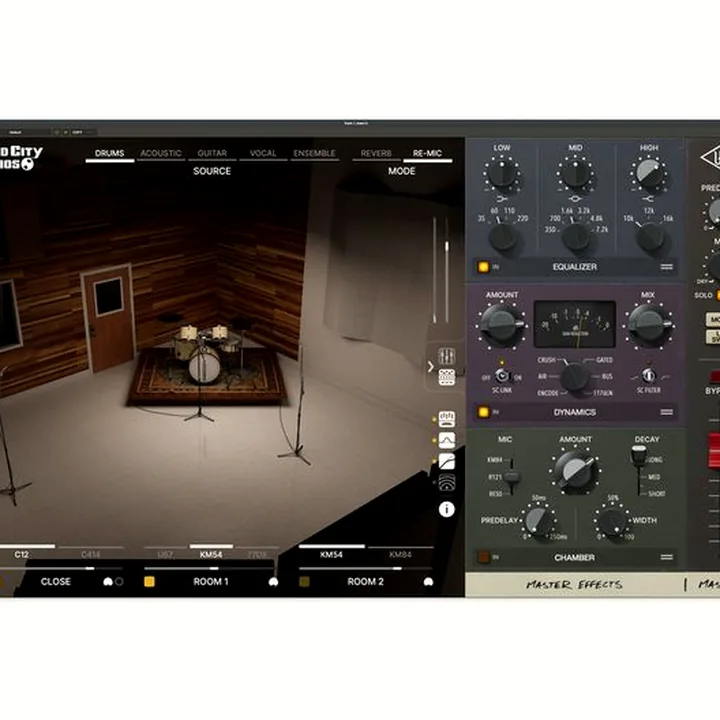This screenshot has height=720, width=720.
Task: Click the MID frequency knob
Action: click(576, 237)
